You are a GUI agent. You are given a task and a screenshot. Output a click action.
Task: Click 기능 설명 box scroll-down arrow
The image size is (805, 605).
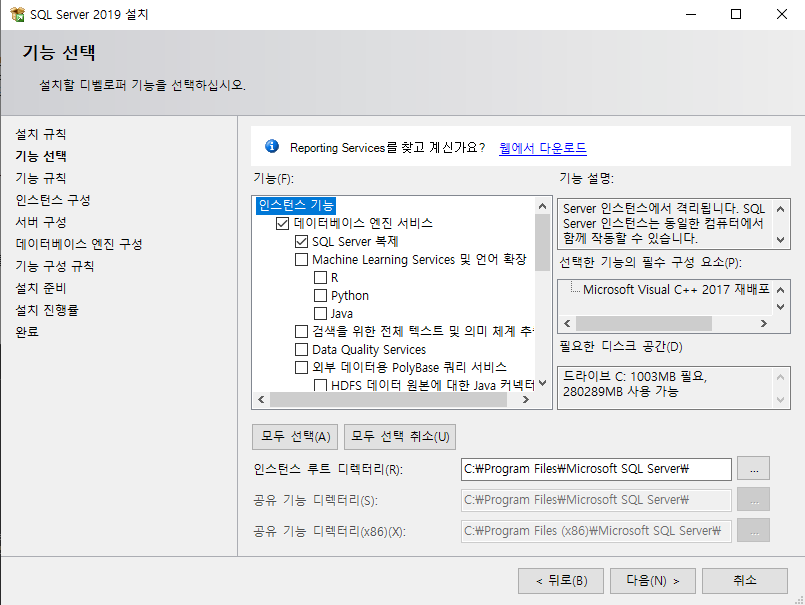[780, 239]
